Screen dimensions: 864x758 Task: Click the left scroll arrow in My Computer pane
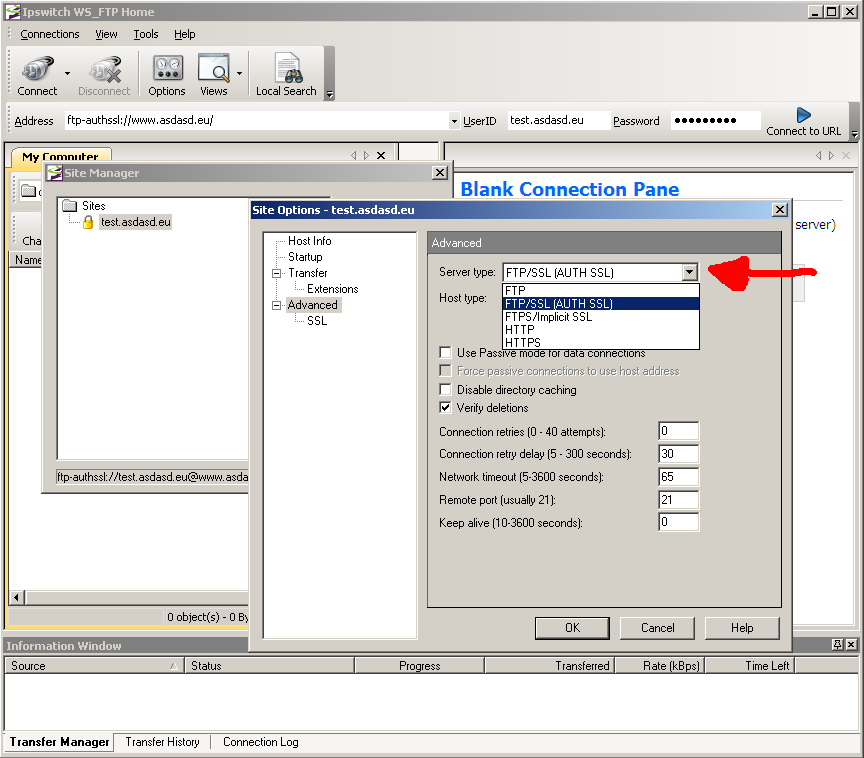pyautogui.click(x=17, y=597)
